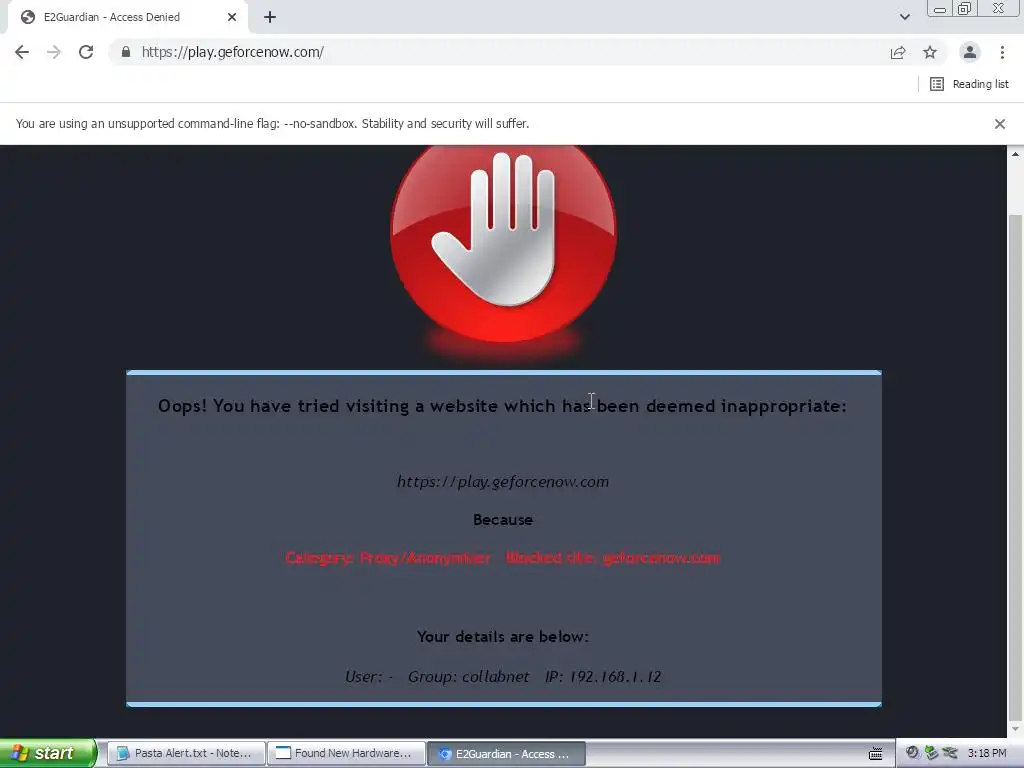This screenshot has width=1024, height=768.
Task: Select the E2Guardian - Access Denied tab
Action: [x=128, y=17]
